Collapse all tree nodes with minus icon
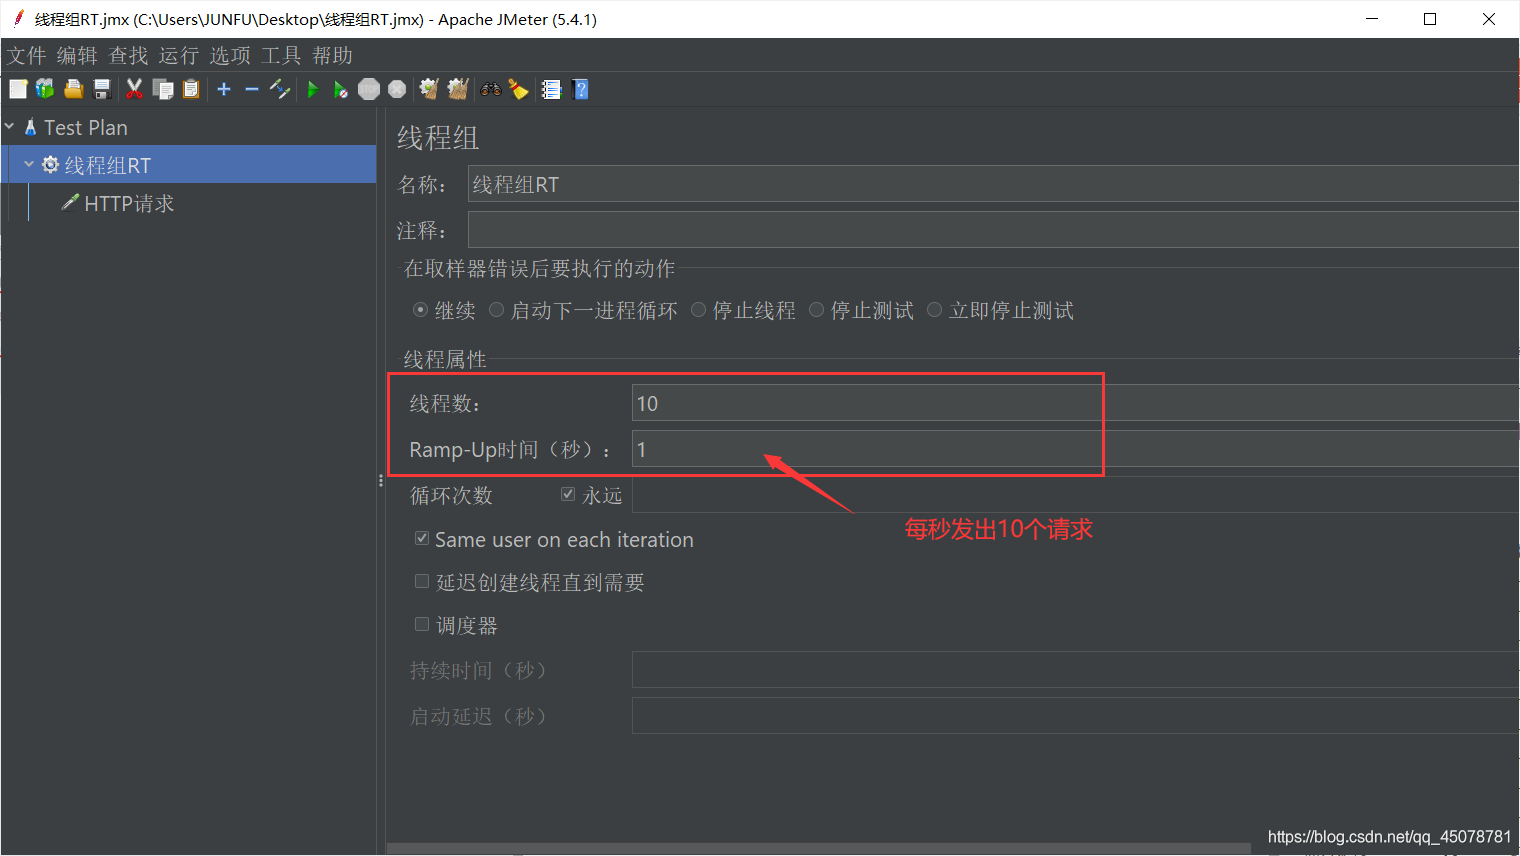This screenshot has width=1520, height=856. 252,89
